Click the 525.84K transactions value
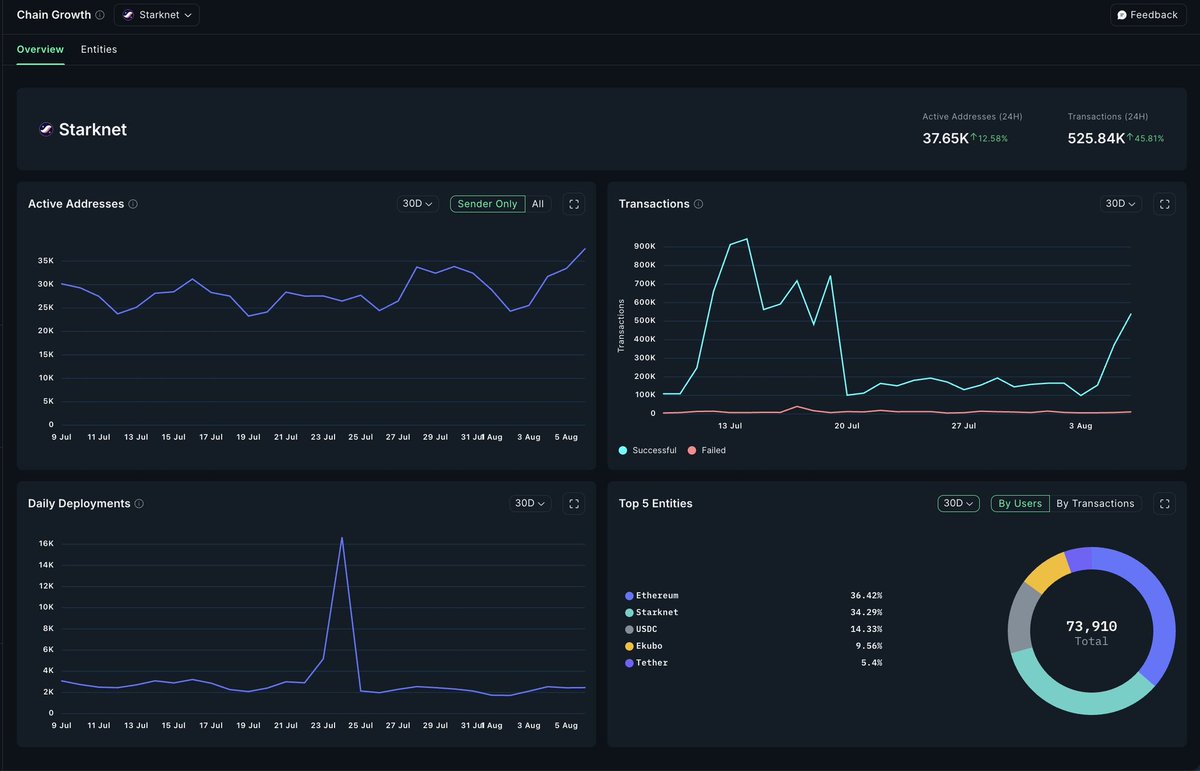 [1096, 138]
